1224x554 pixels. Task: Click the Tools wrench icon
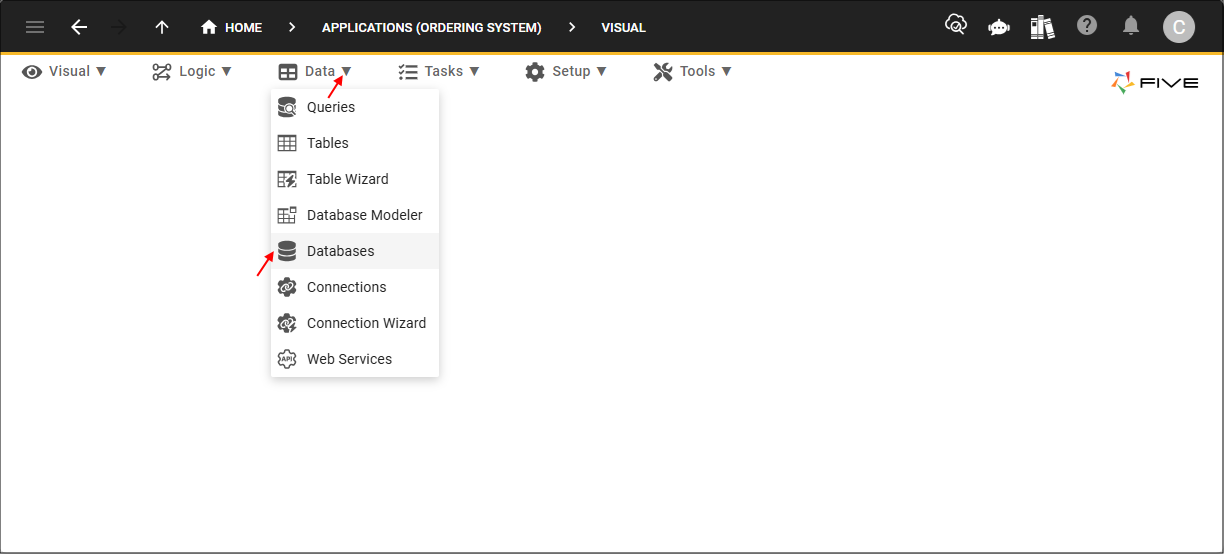click(663, 72)
